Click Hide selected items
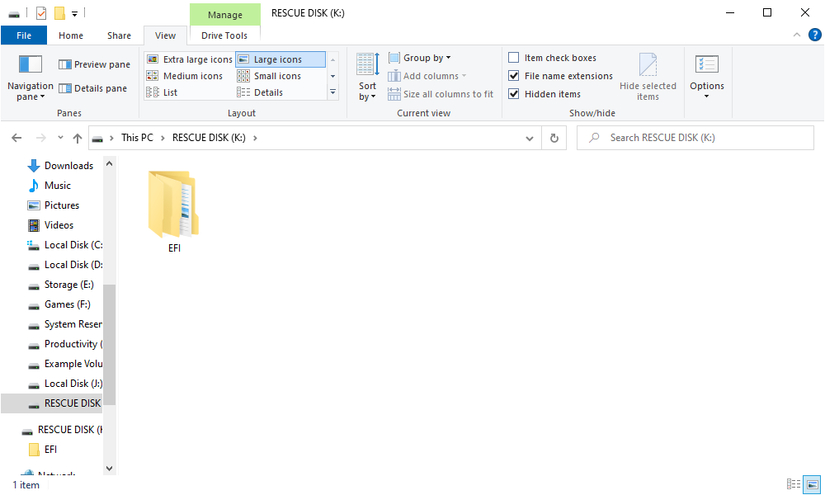The width and height of the screenshot is (825, 495). [648, 77]
